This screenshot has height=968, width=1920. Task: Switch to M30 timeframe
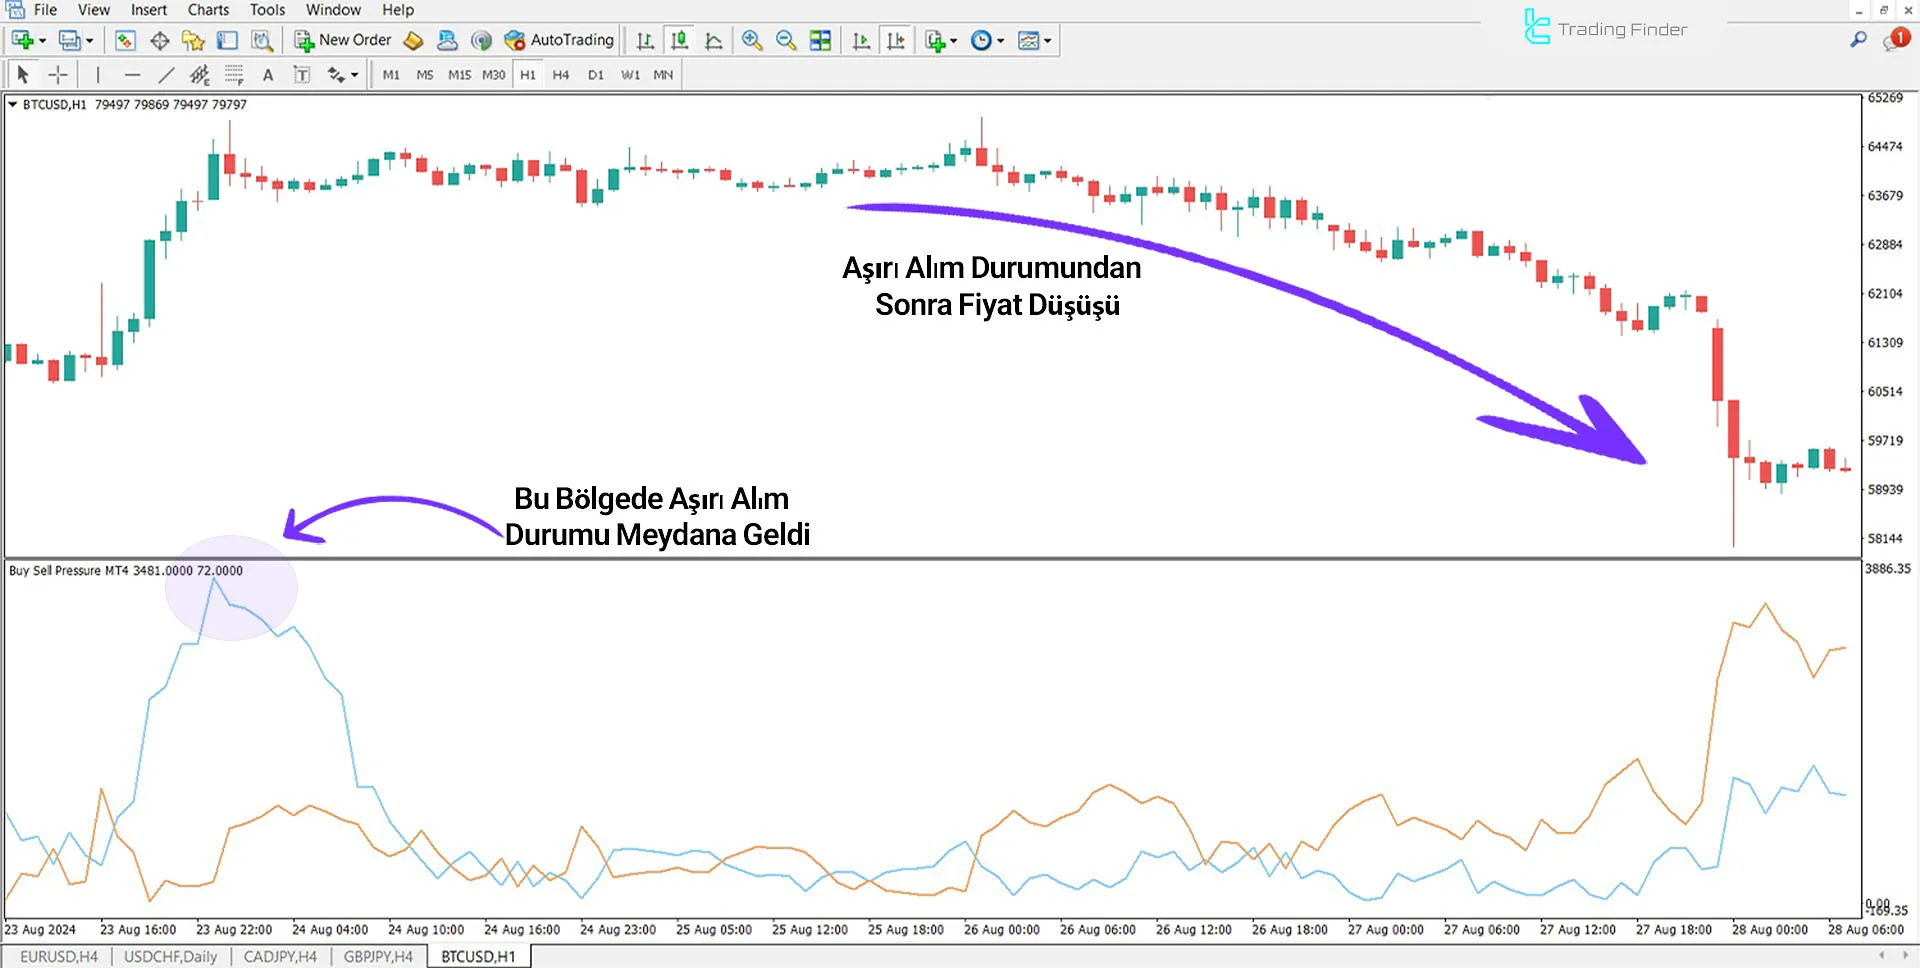point(494,75)
